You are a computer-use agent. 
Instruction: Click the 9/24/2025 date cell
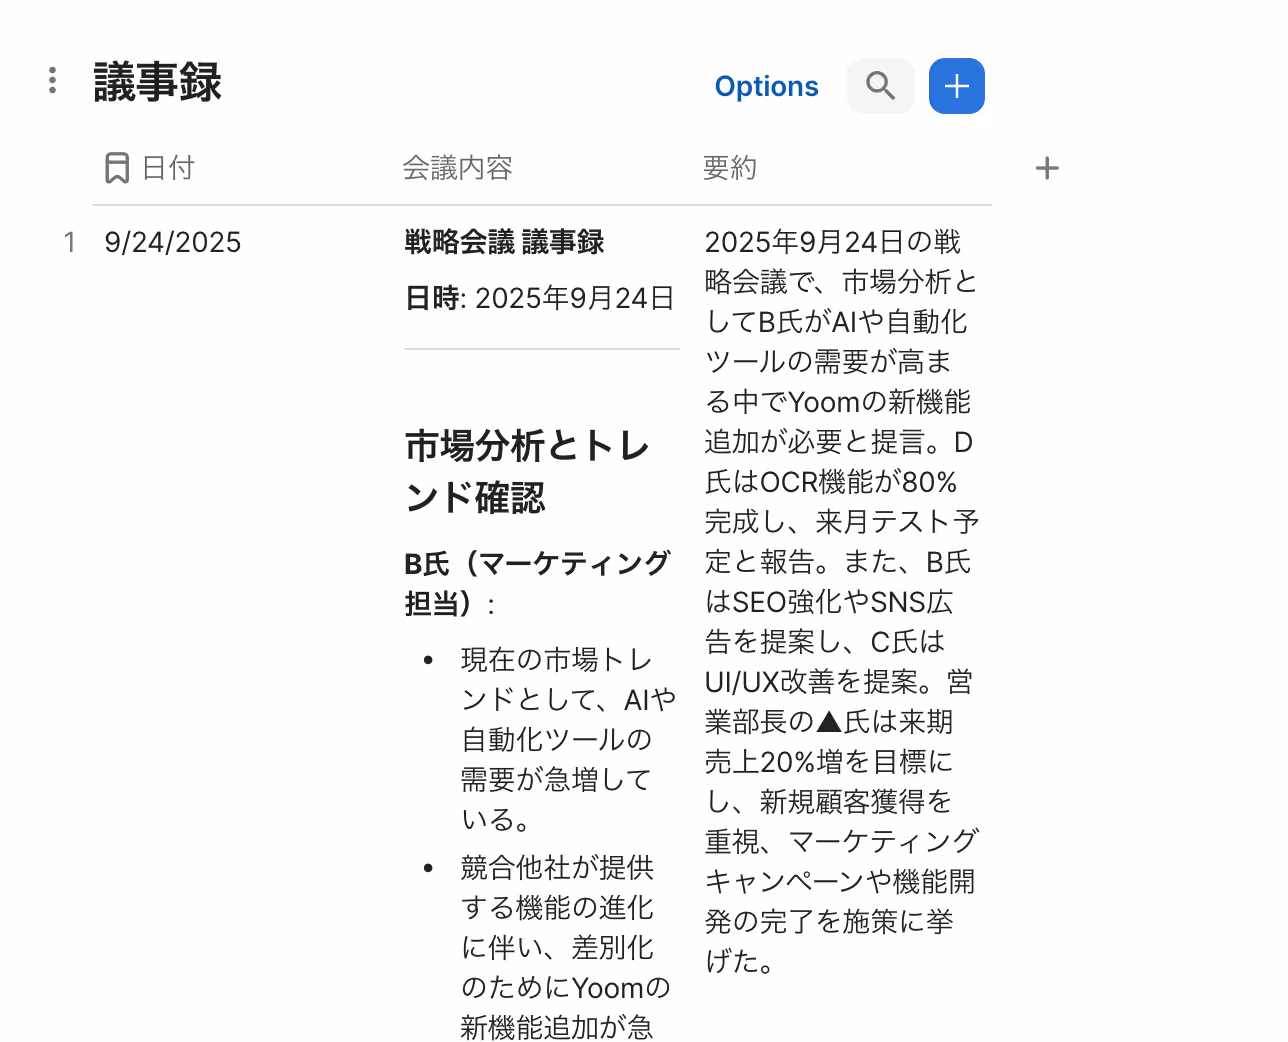click(173, 242)
